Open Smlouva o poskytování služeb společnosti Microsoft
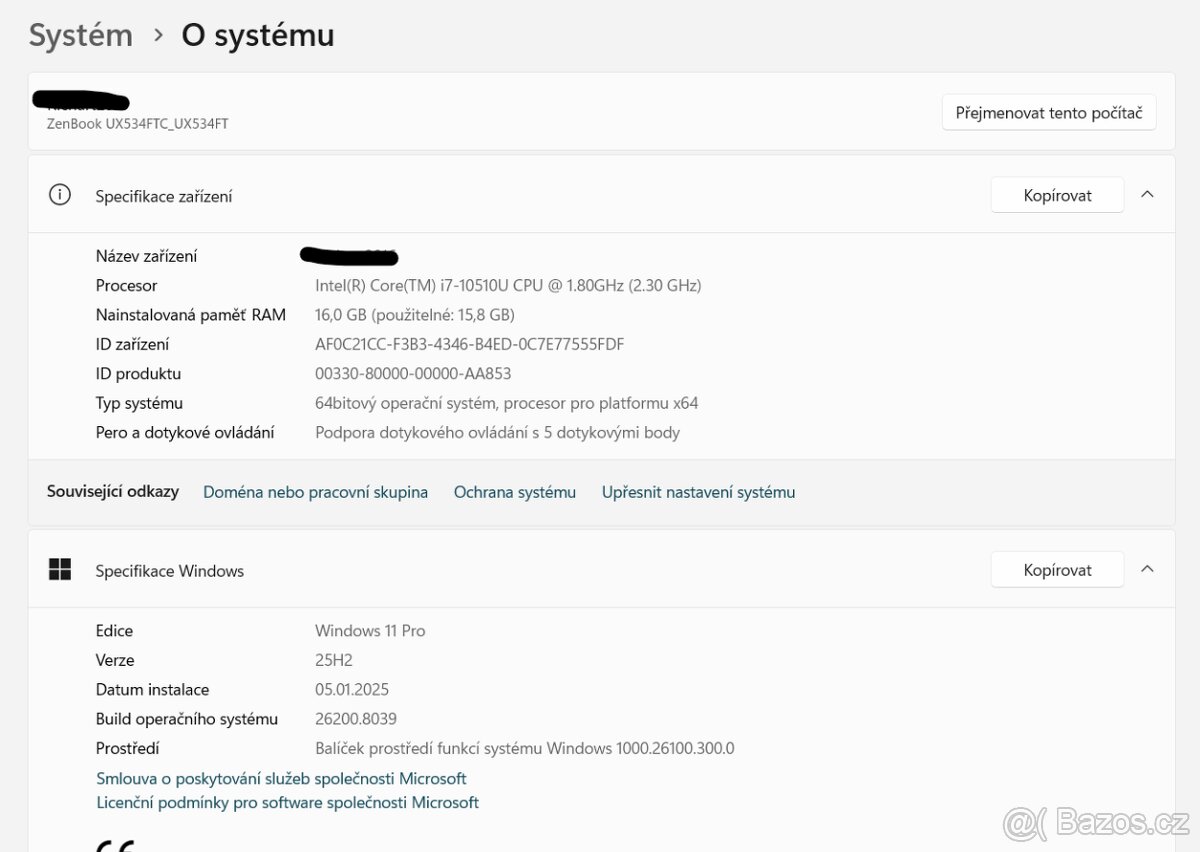This screenshot has height=852, width=1200. pyautogui.click(x=280, y=778)
